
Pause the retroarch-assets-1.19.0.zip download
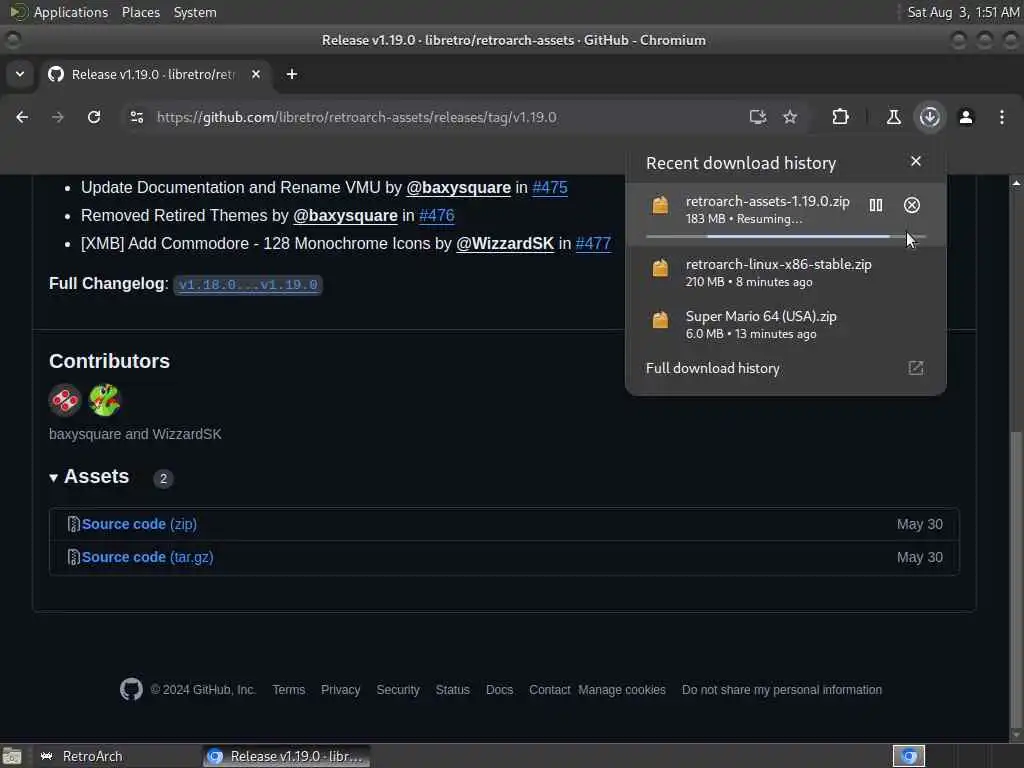[x=876, y=205]
